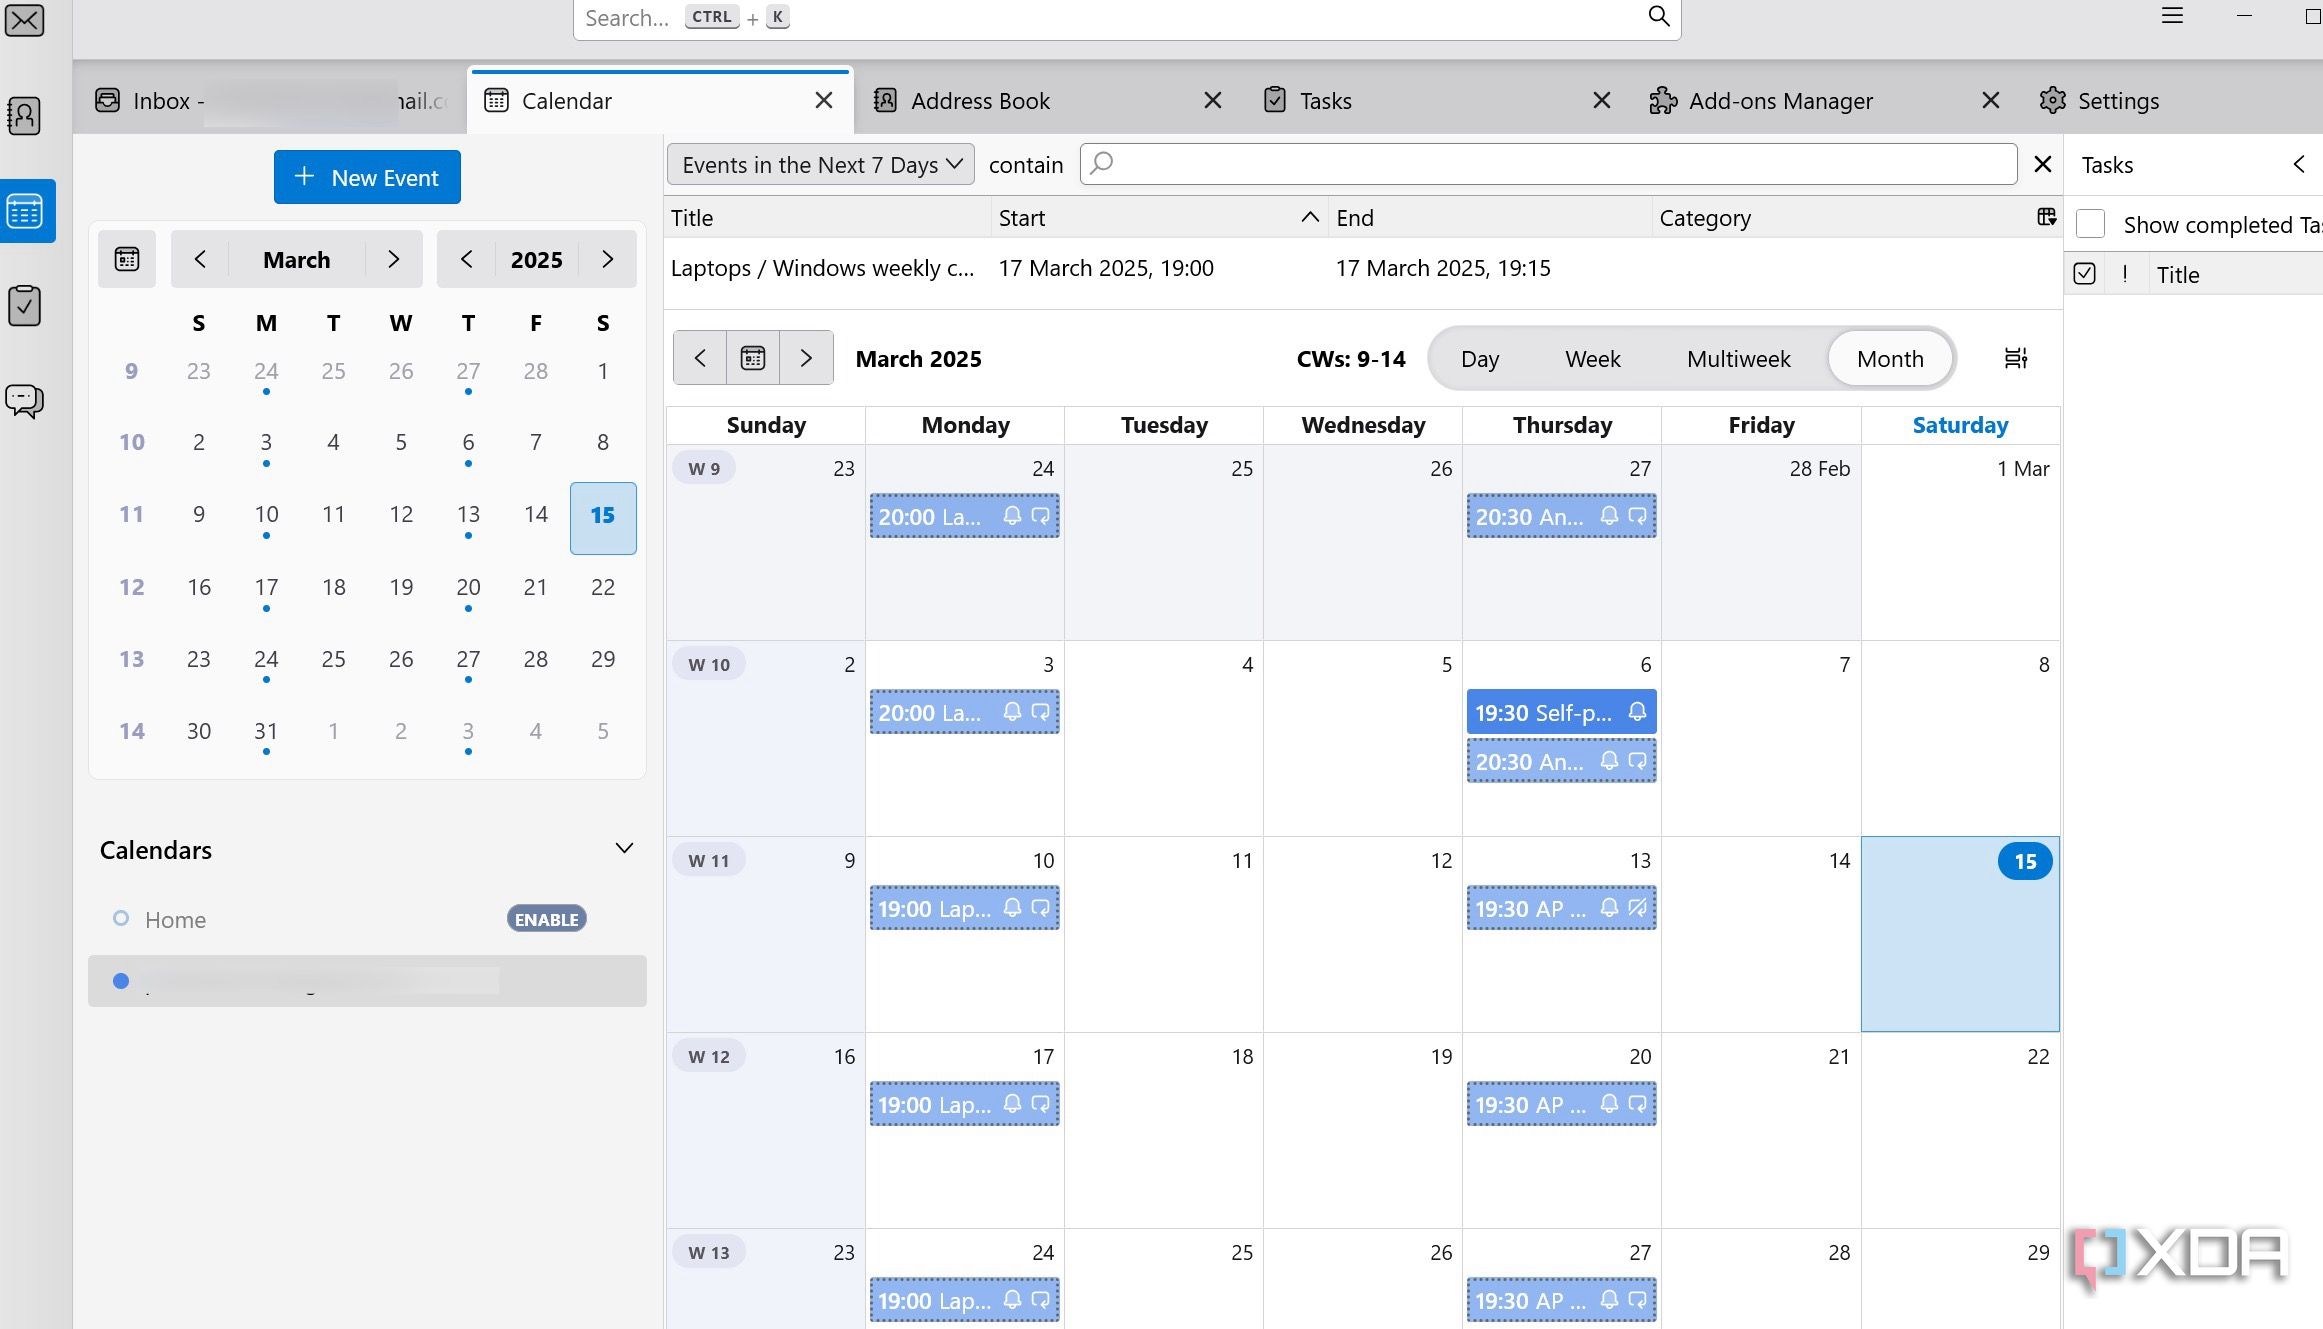
Task: Switch to the Add-ons Manager tab
Action: click(1780, 101)
